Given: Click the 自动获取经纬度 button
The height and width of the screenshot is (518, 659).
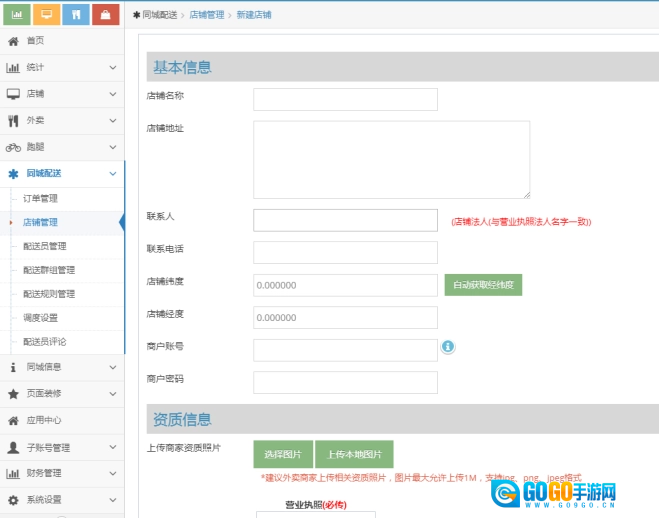Looking at the screenshot, I should (483, 285).
